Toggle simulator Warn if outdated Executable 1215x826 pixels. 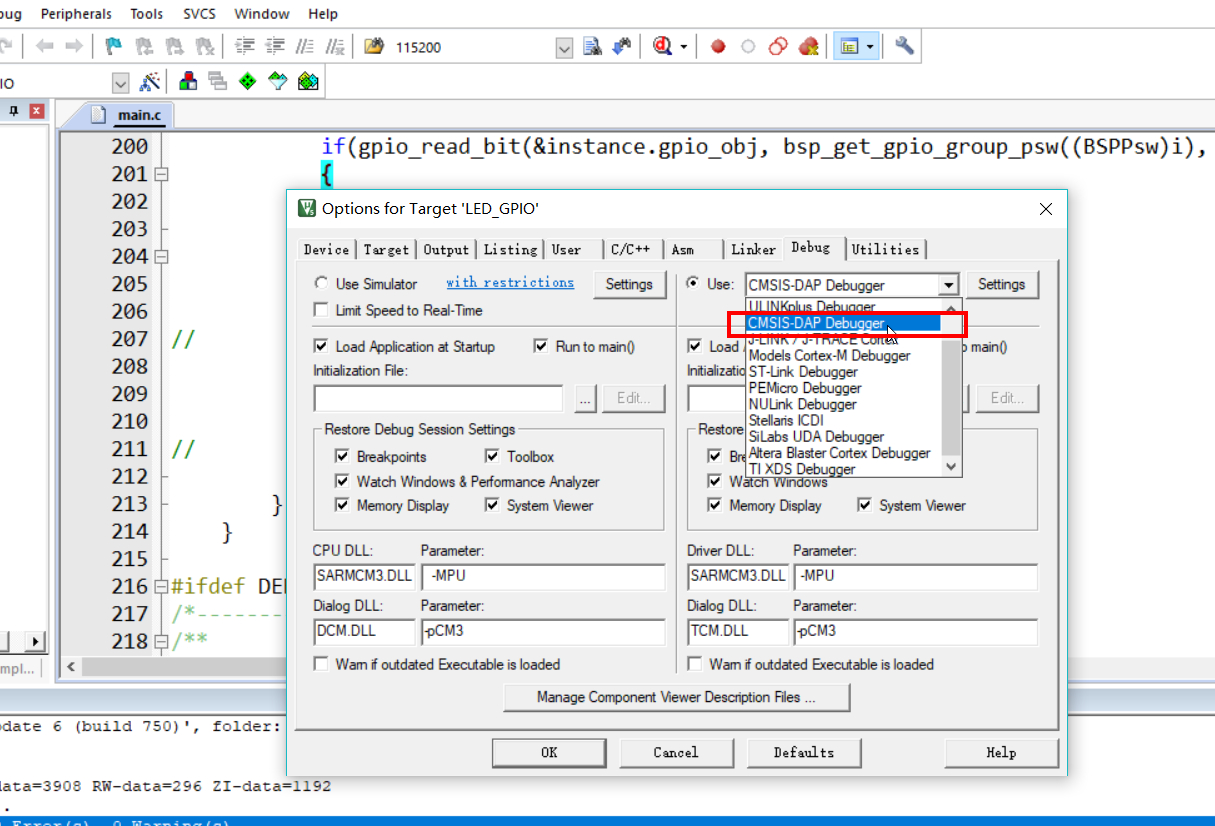[x=321, y=664]
